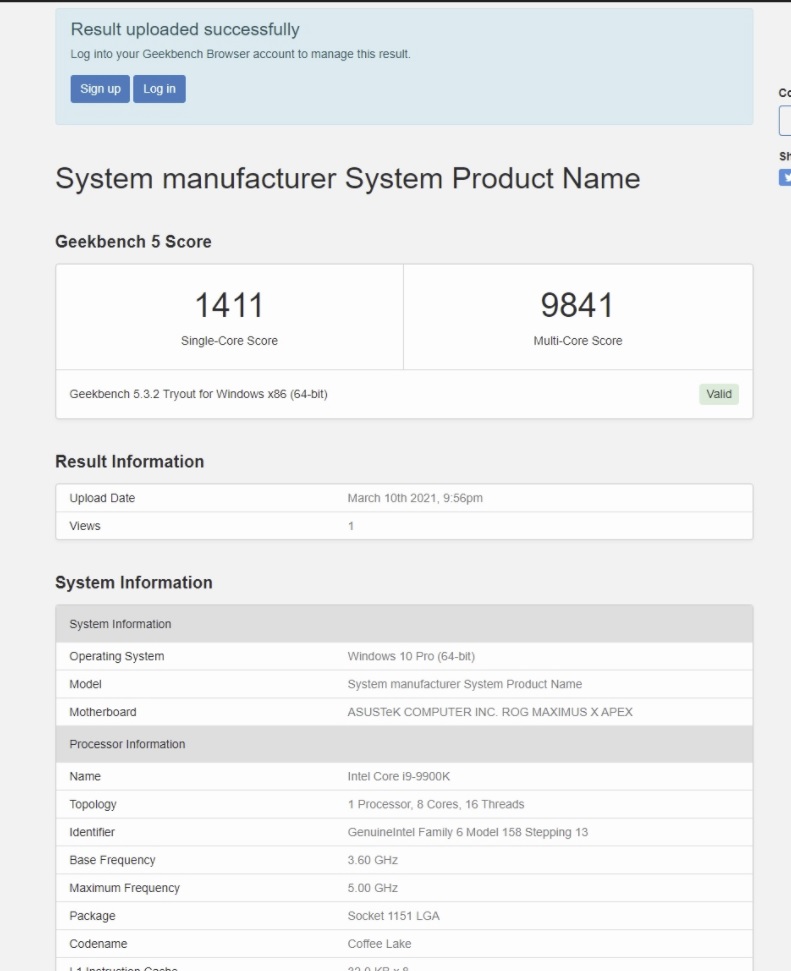Click the Sign up button
791x971 pixels.
click(x=100, y=89)
